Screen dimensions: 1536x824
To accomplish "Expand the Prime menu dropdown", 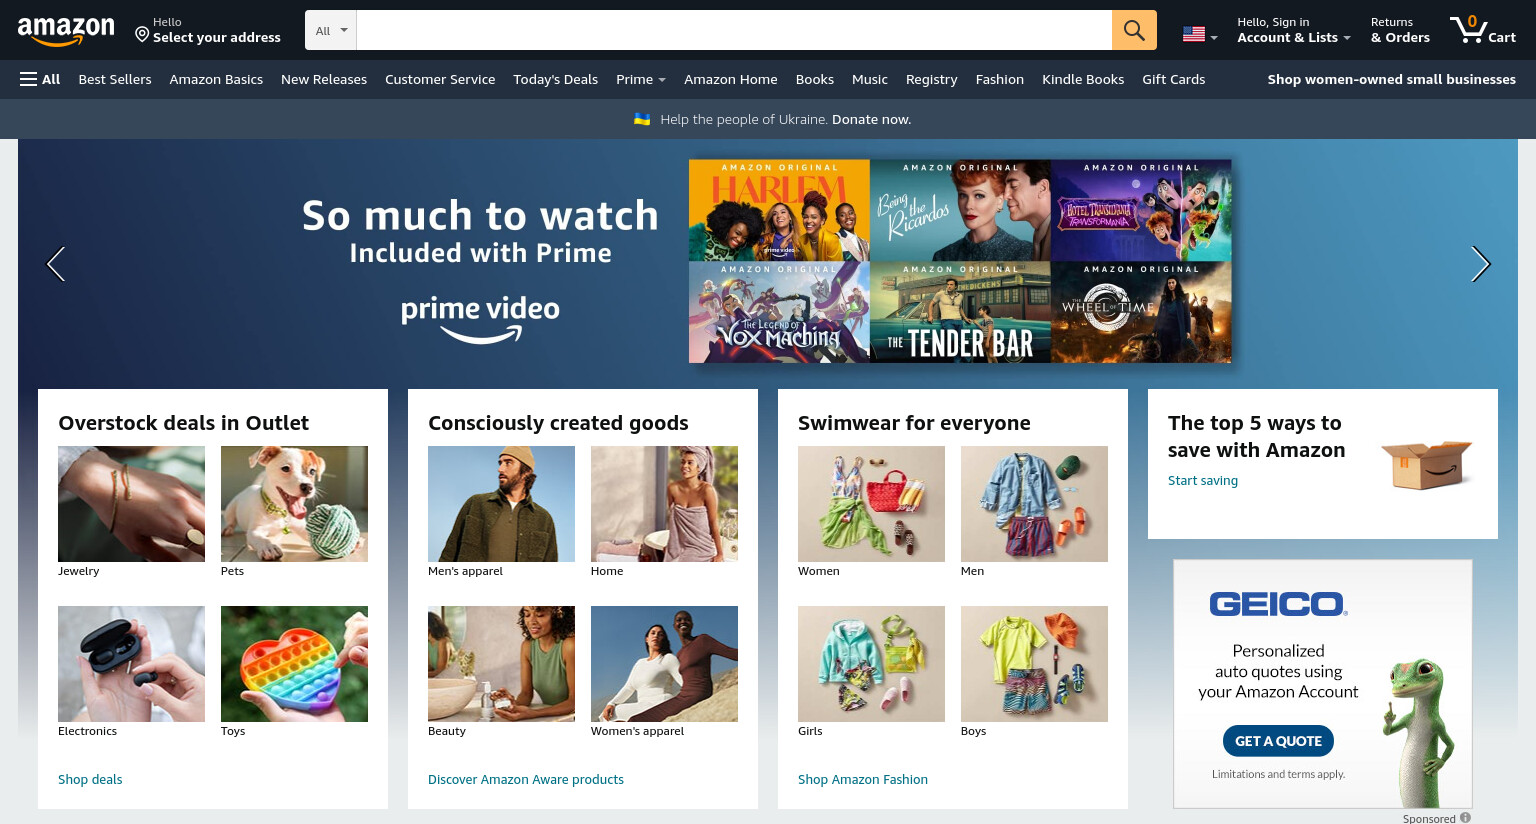I will 641,79.
